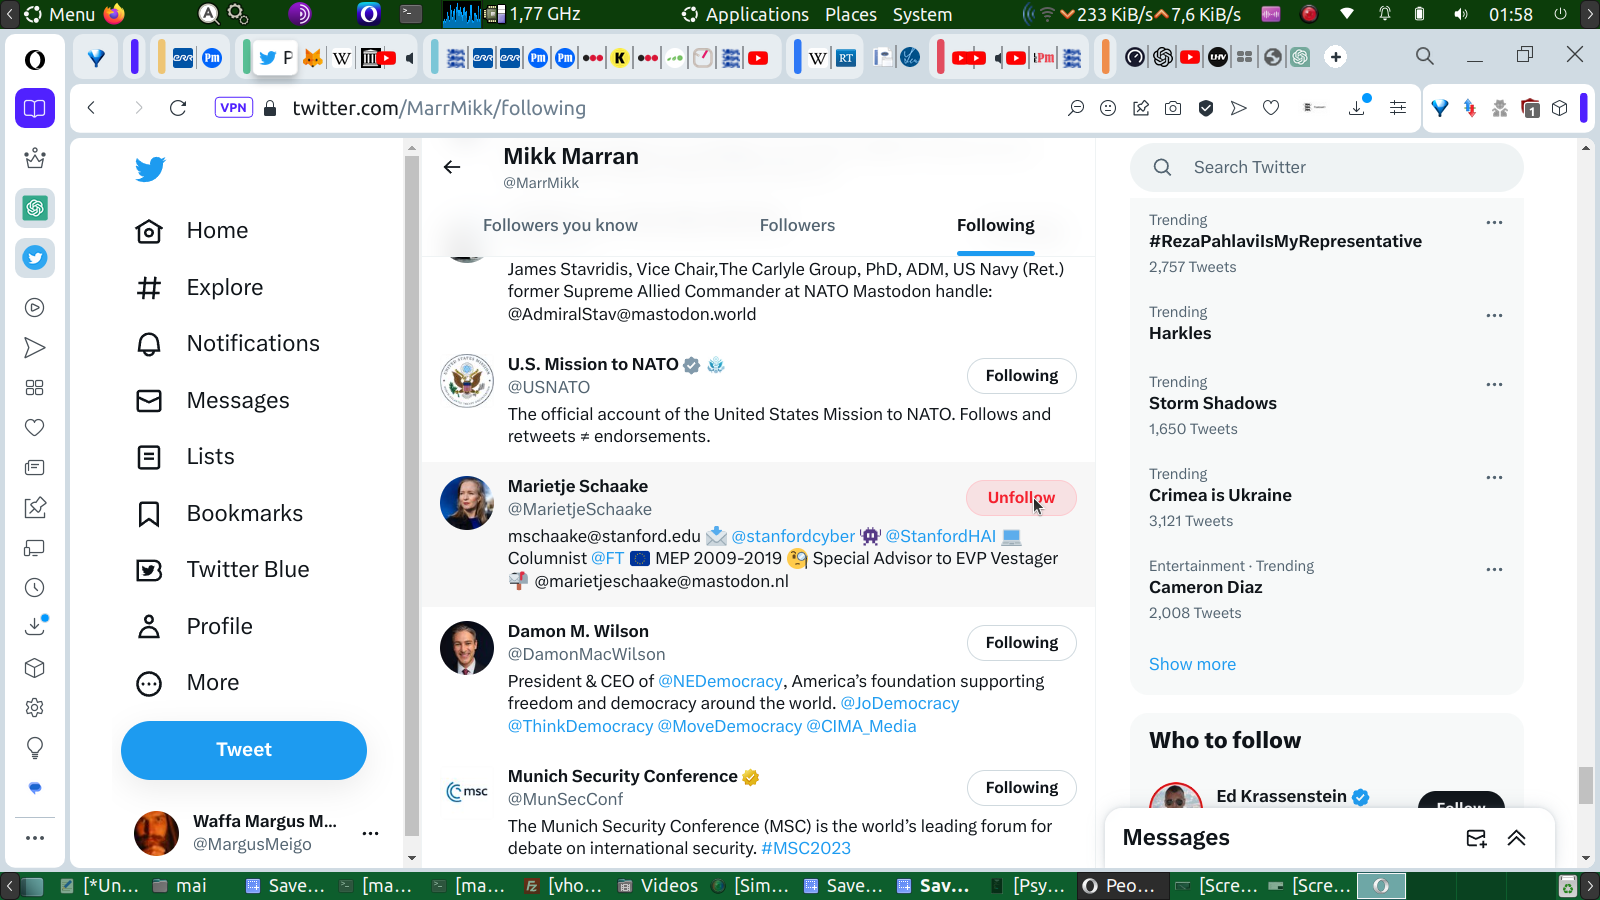Screen dimensions: 1600x900
Task: Open Lists in Twitter navigation
Action: point(186,457)
